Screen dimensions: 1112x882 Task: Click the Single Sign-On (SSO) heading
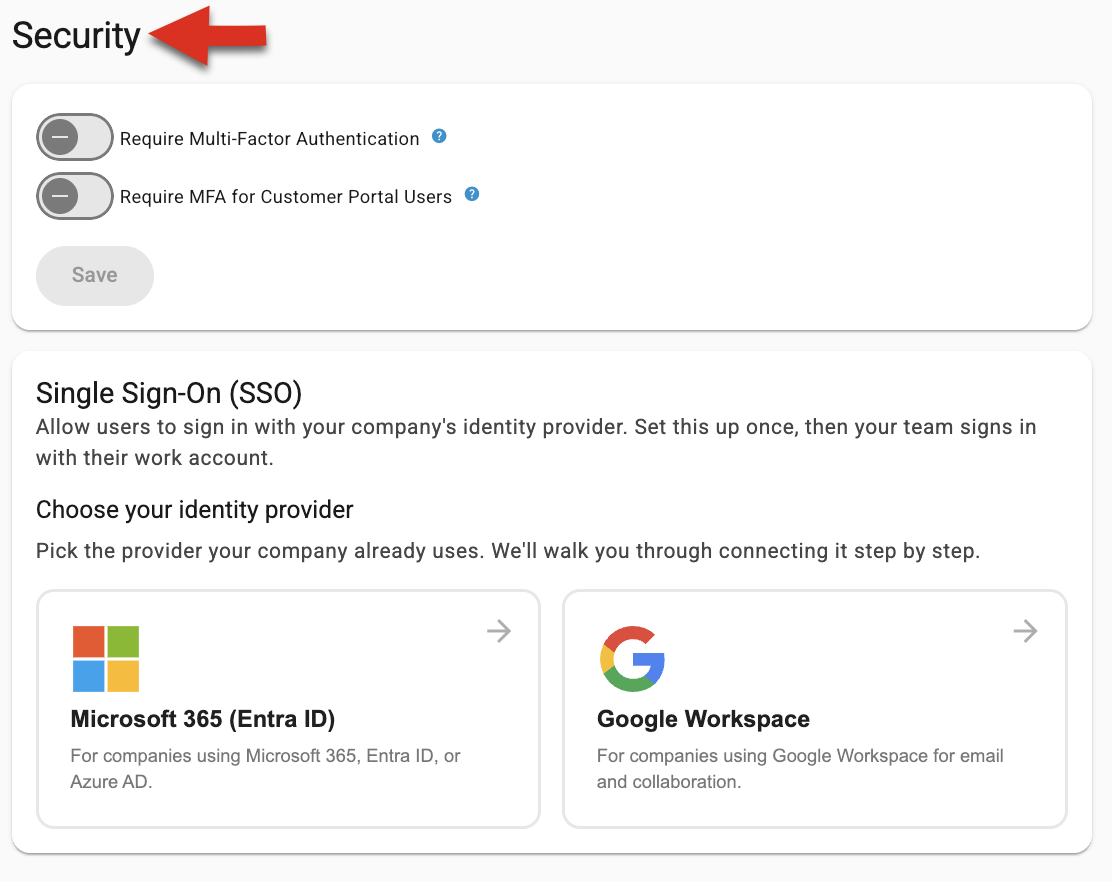(x=169, y=393)
